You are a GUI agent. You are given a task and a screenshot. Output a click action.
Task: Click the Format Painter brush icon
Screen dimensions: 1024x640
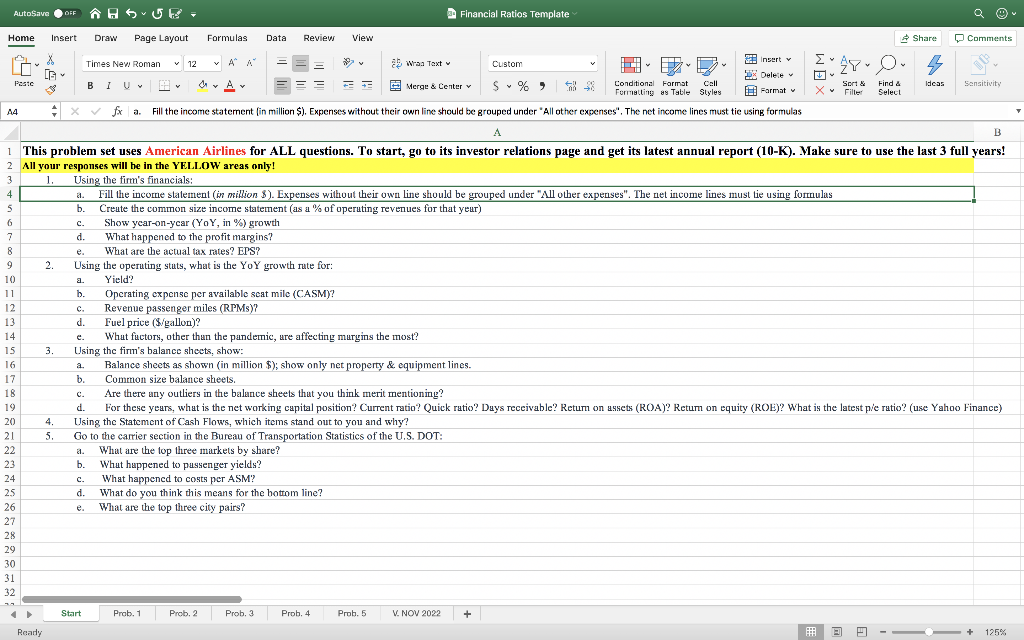(50, 89)
